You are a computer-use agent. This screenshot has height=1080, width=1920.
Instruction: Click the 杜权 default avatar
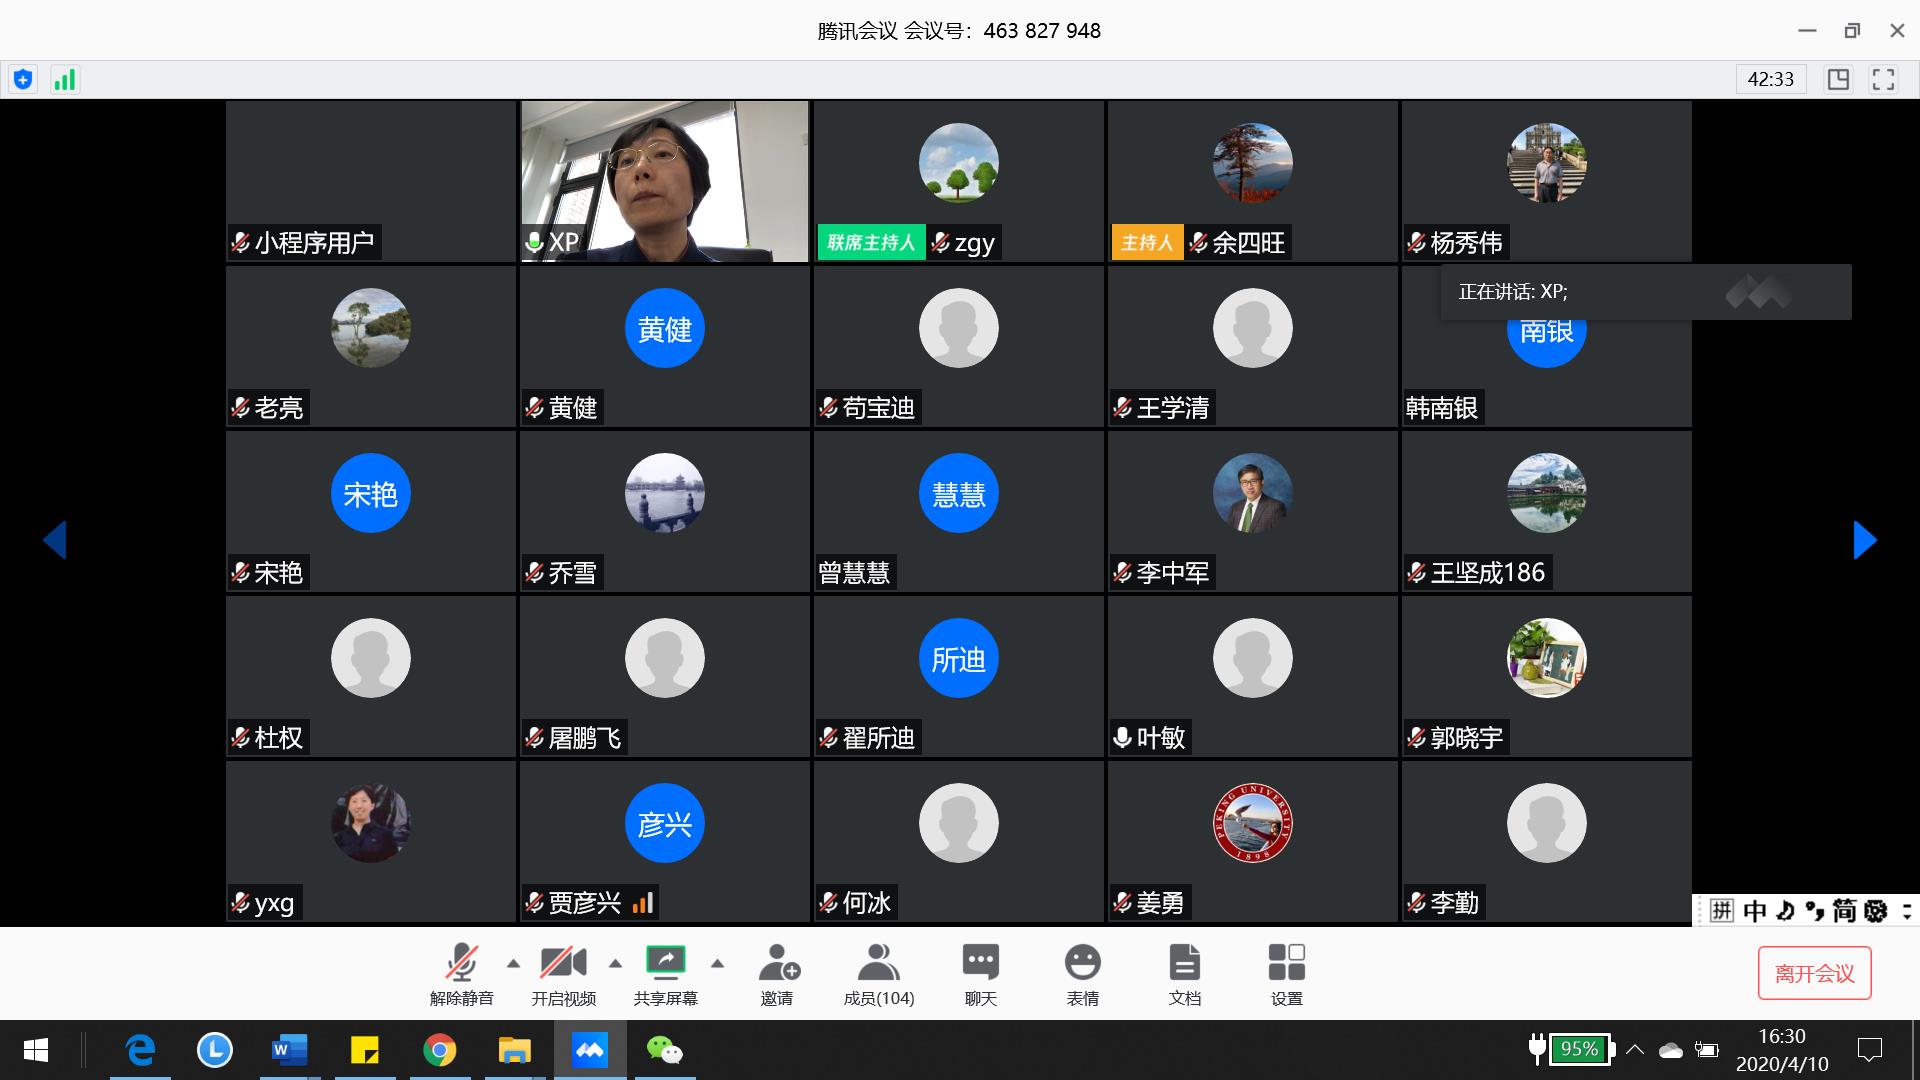click(370, 658)
